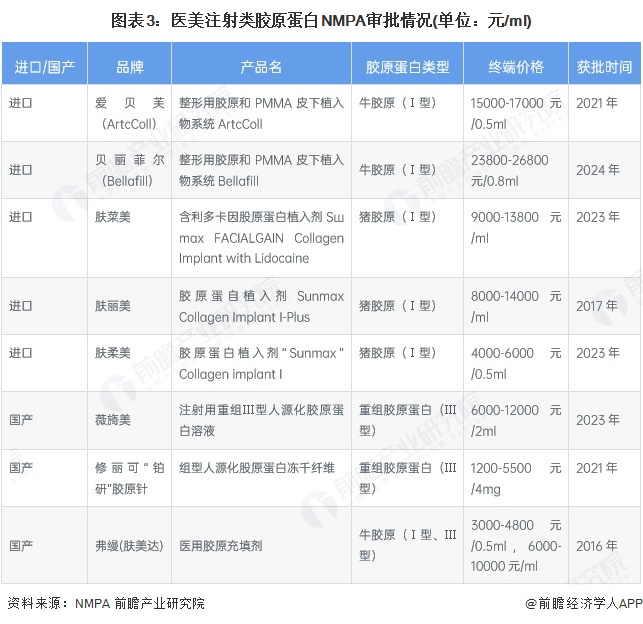This screenshot has width=643, height=624.
Task: Click price '6000-12000元/2ml'
Action: click(516, 420)
